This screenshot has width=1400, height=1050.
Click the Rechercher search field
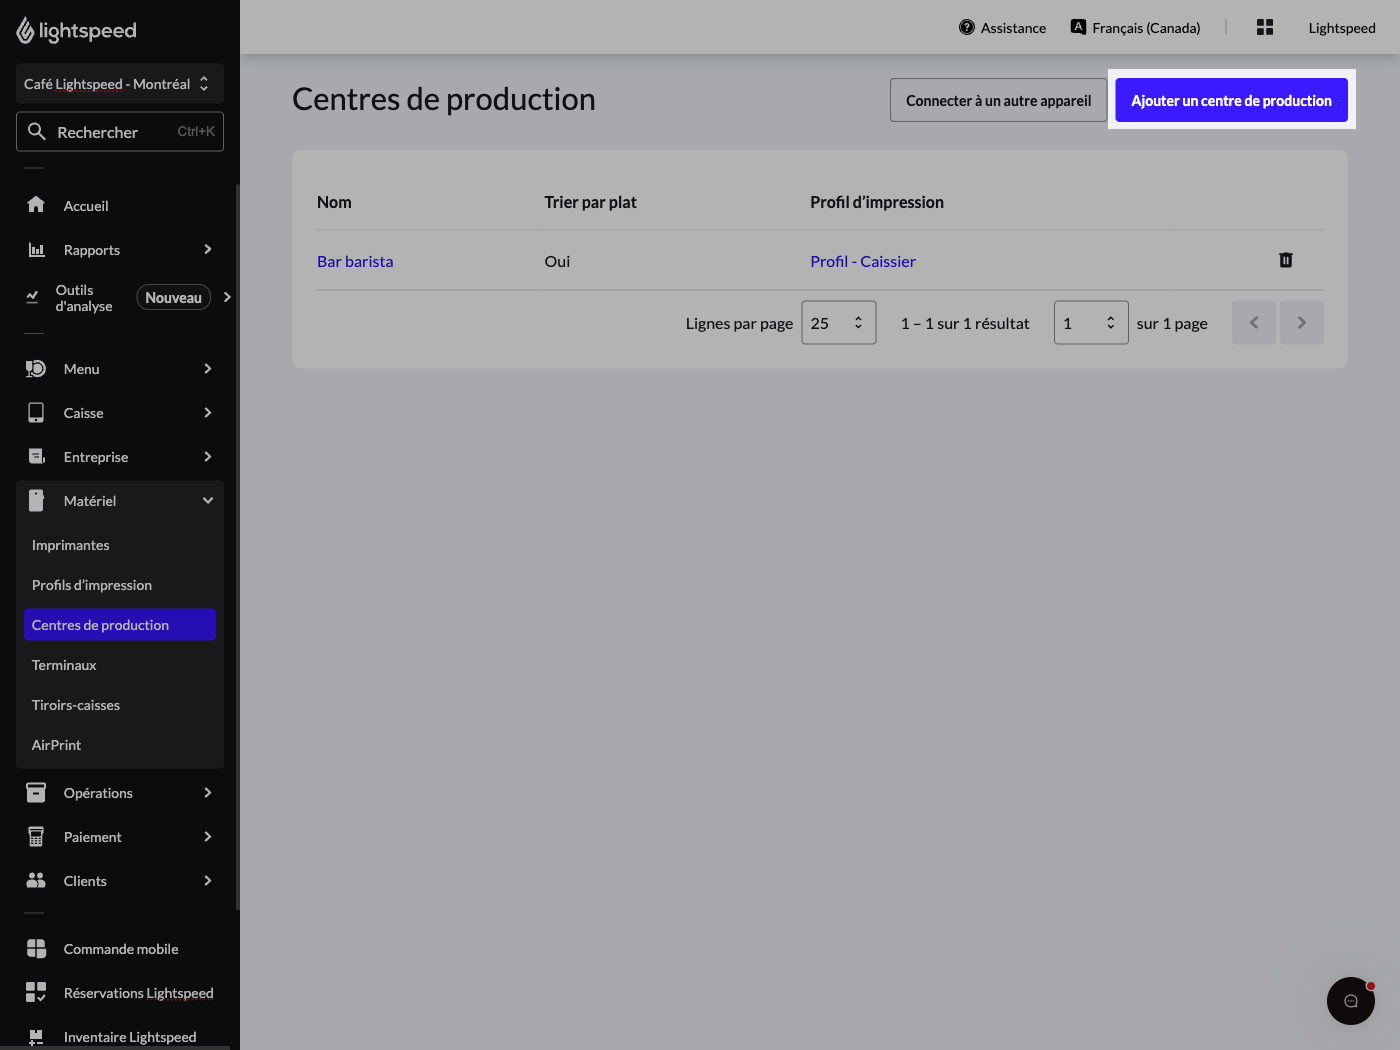pyautogui.click(x=120, y=131)
